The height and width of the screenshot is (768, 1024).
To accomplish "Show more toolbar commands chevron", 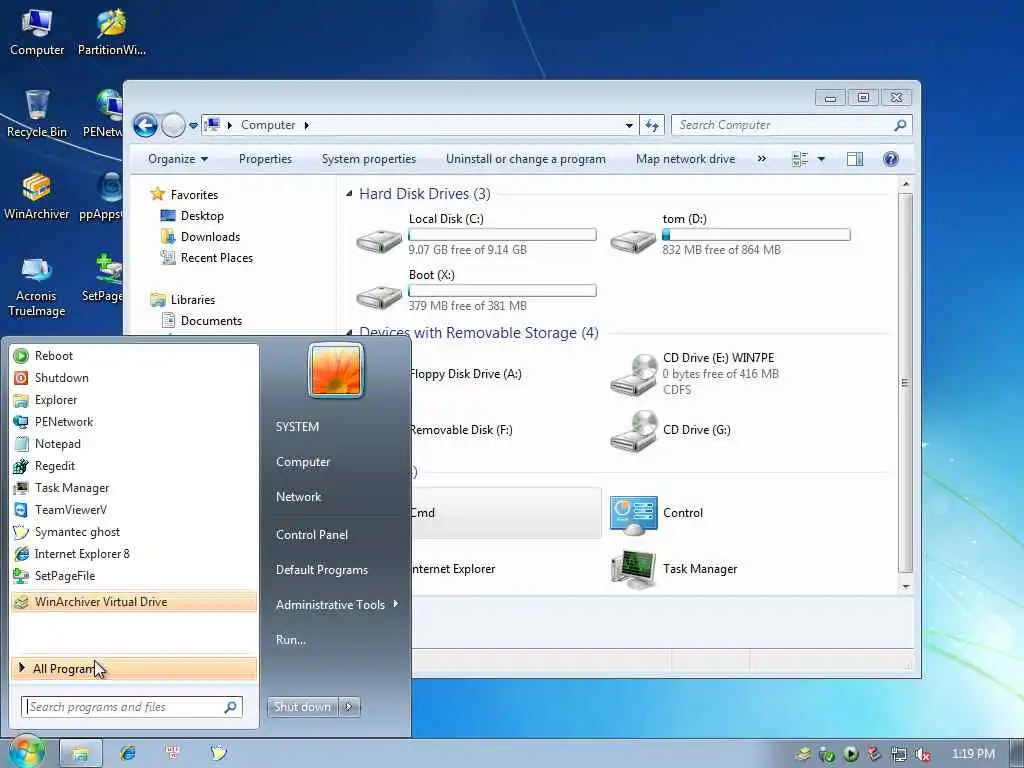I will tap(761, 159).
